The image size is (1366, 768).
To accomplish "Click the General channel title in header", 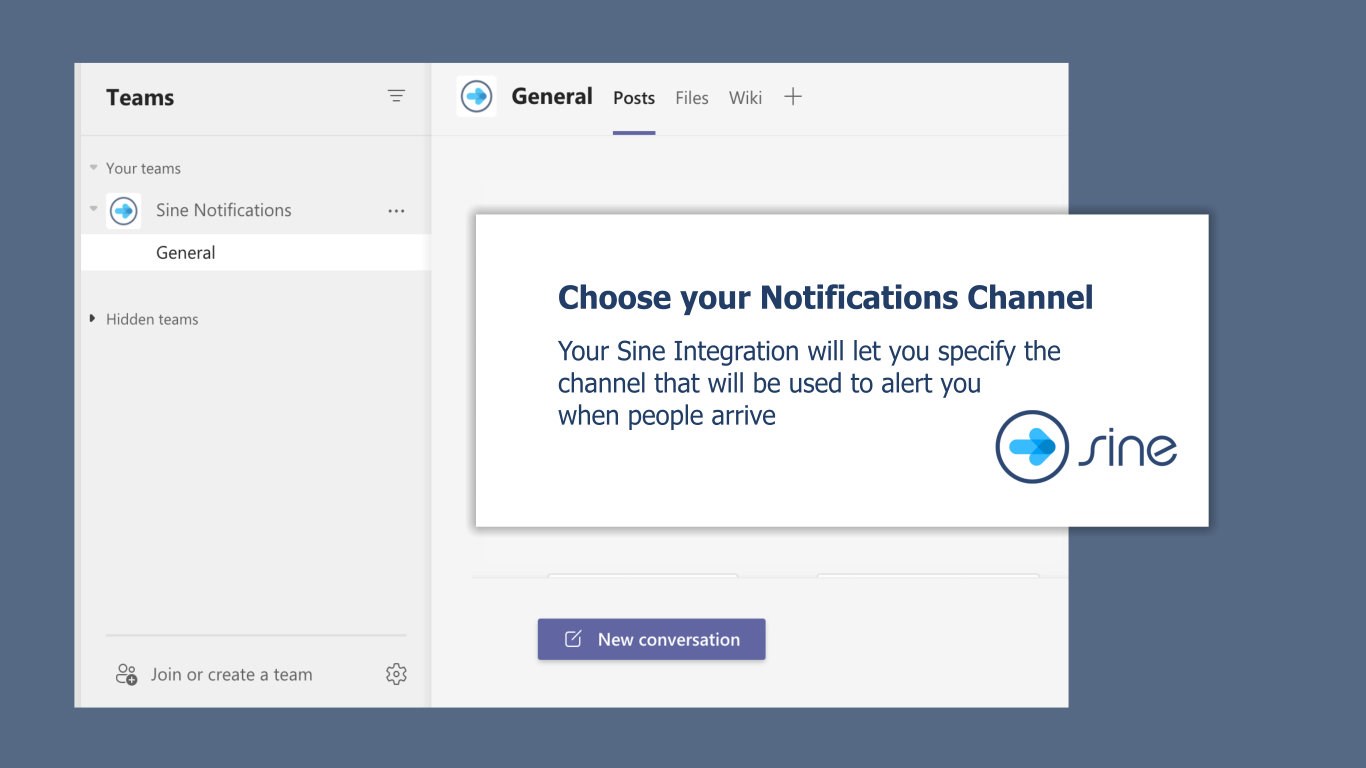I will [552, 96].
